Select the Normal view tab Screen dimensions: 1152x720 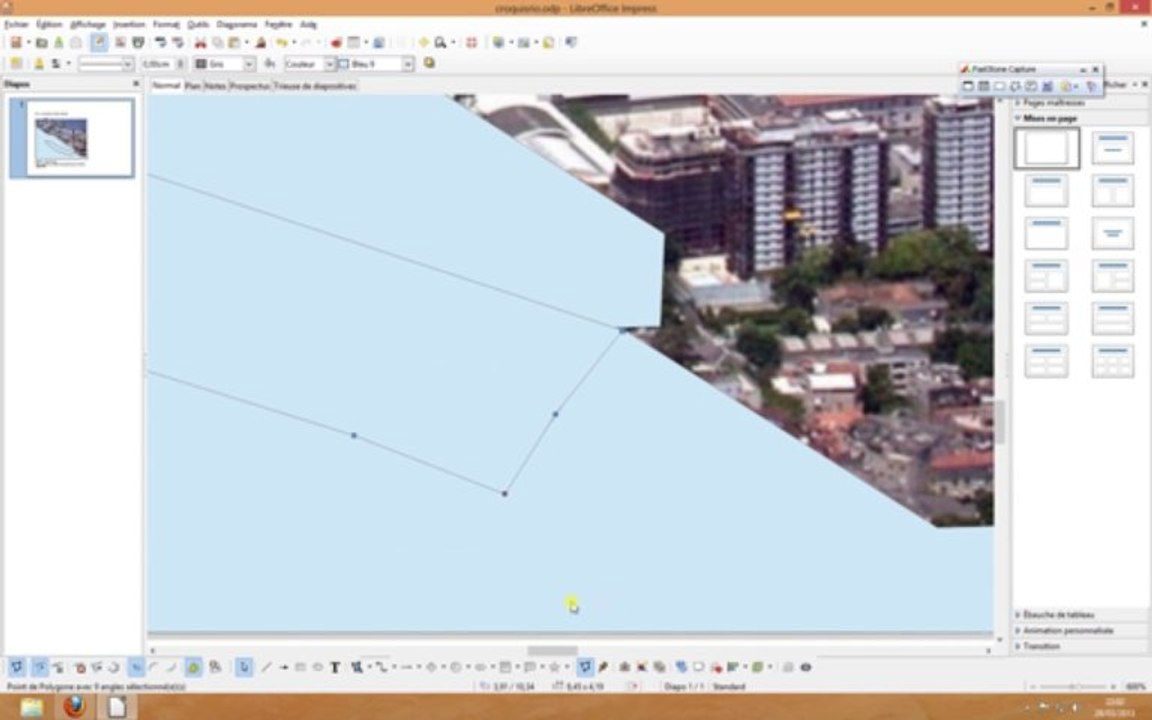pyautogui.click(x=166, y=86)
